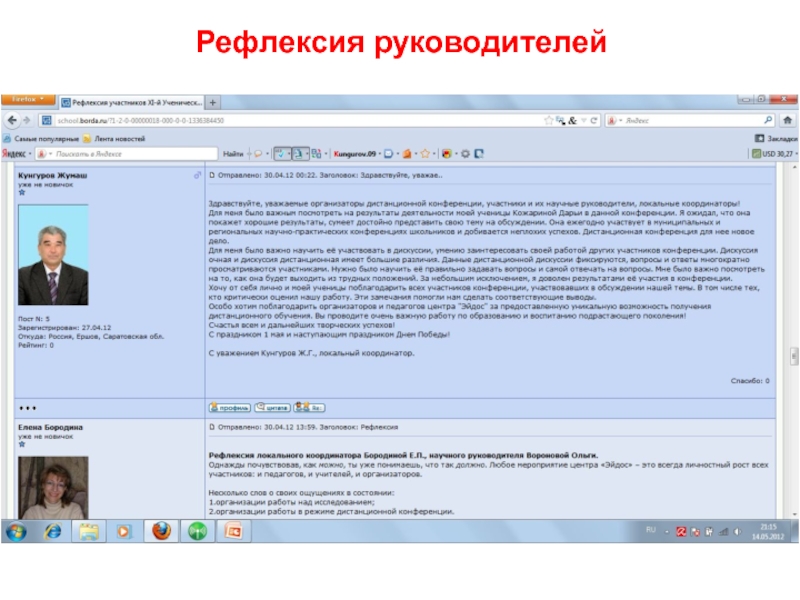This screenshot has width=800, height=600.
Task: Select the Рефлексия участников tab
Action: [x=132, y=103]
